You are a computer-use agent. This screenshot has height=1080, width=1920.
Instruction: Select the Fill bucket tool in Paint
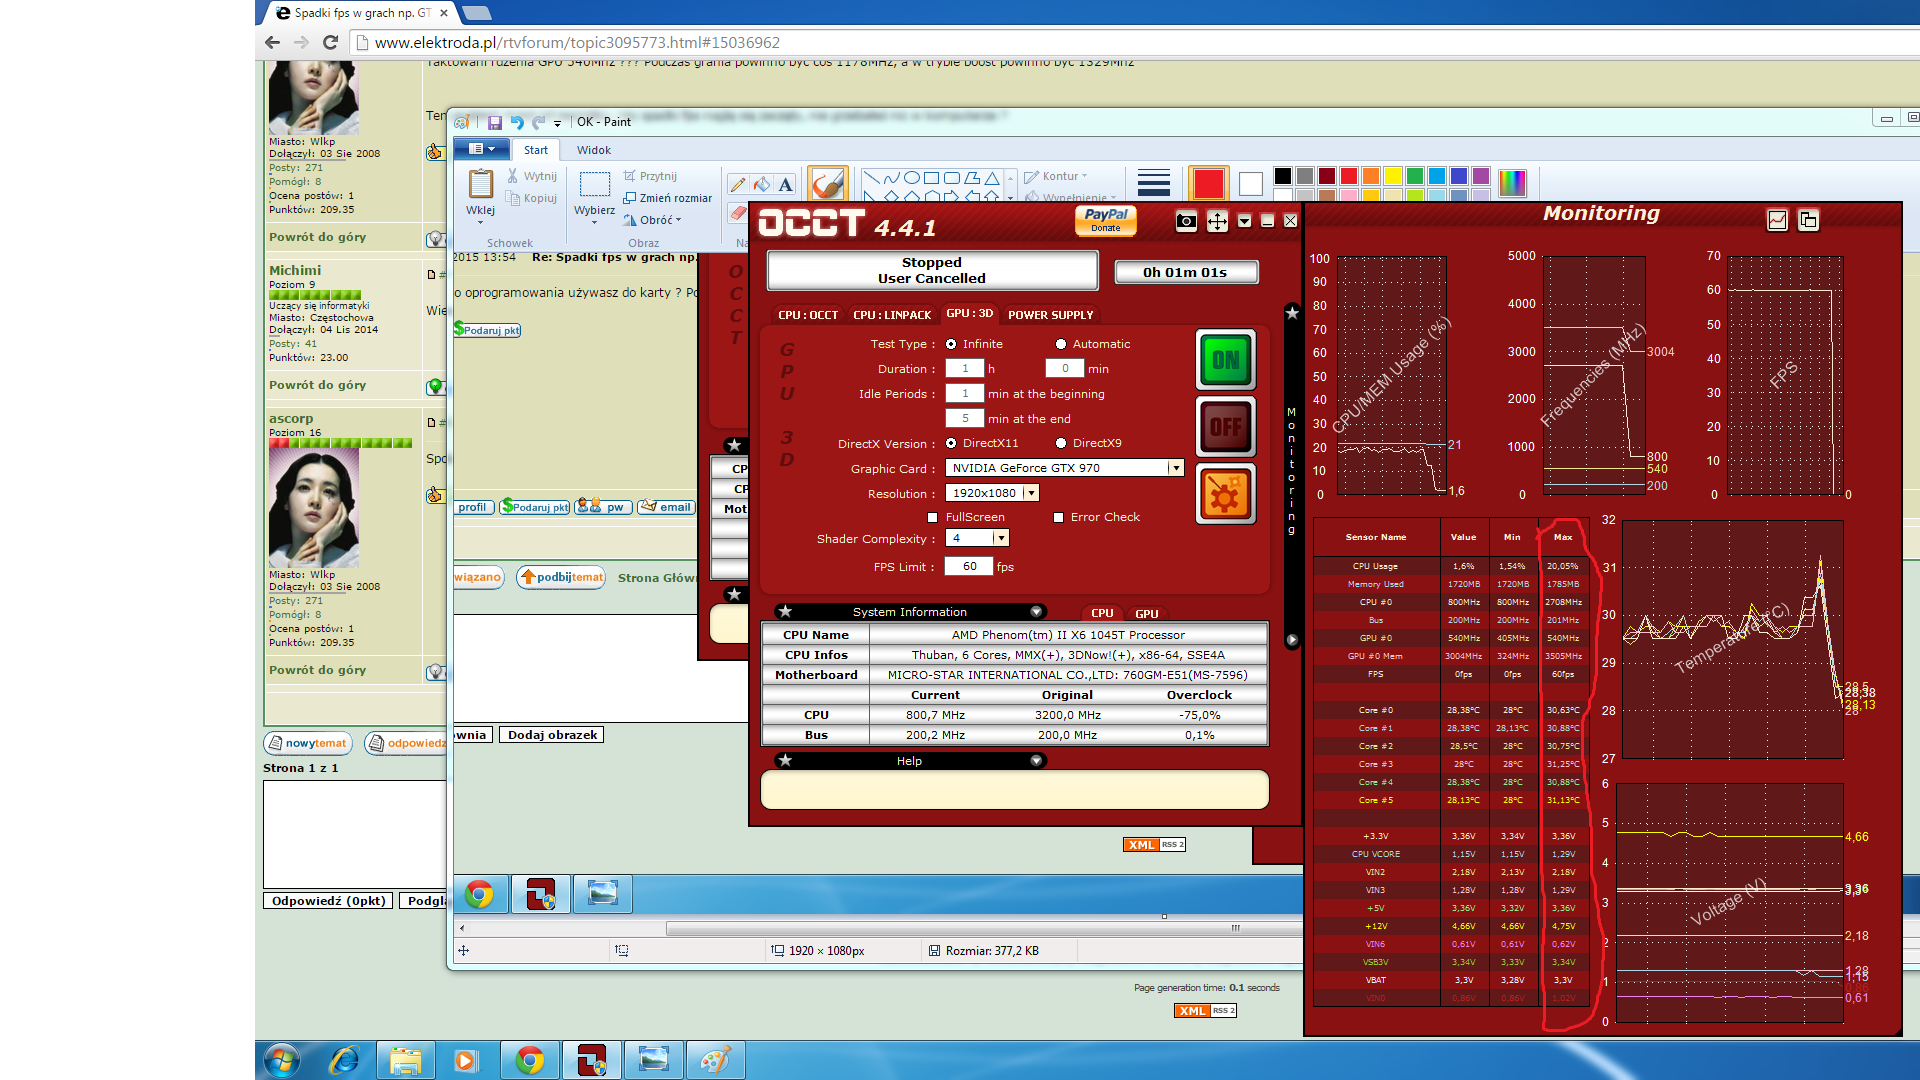tap(762, 184)
